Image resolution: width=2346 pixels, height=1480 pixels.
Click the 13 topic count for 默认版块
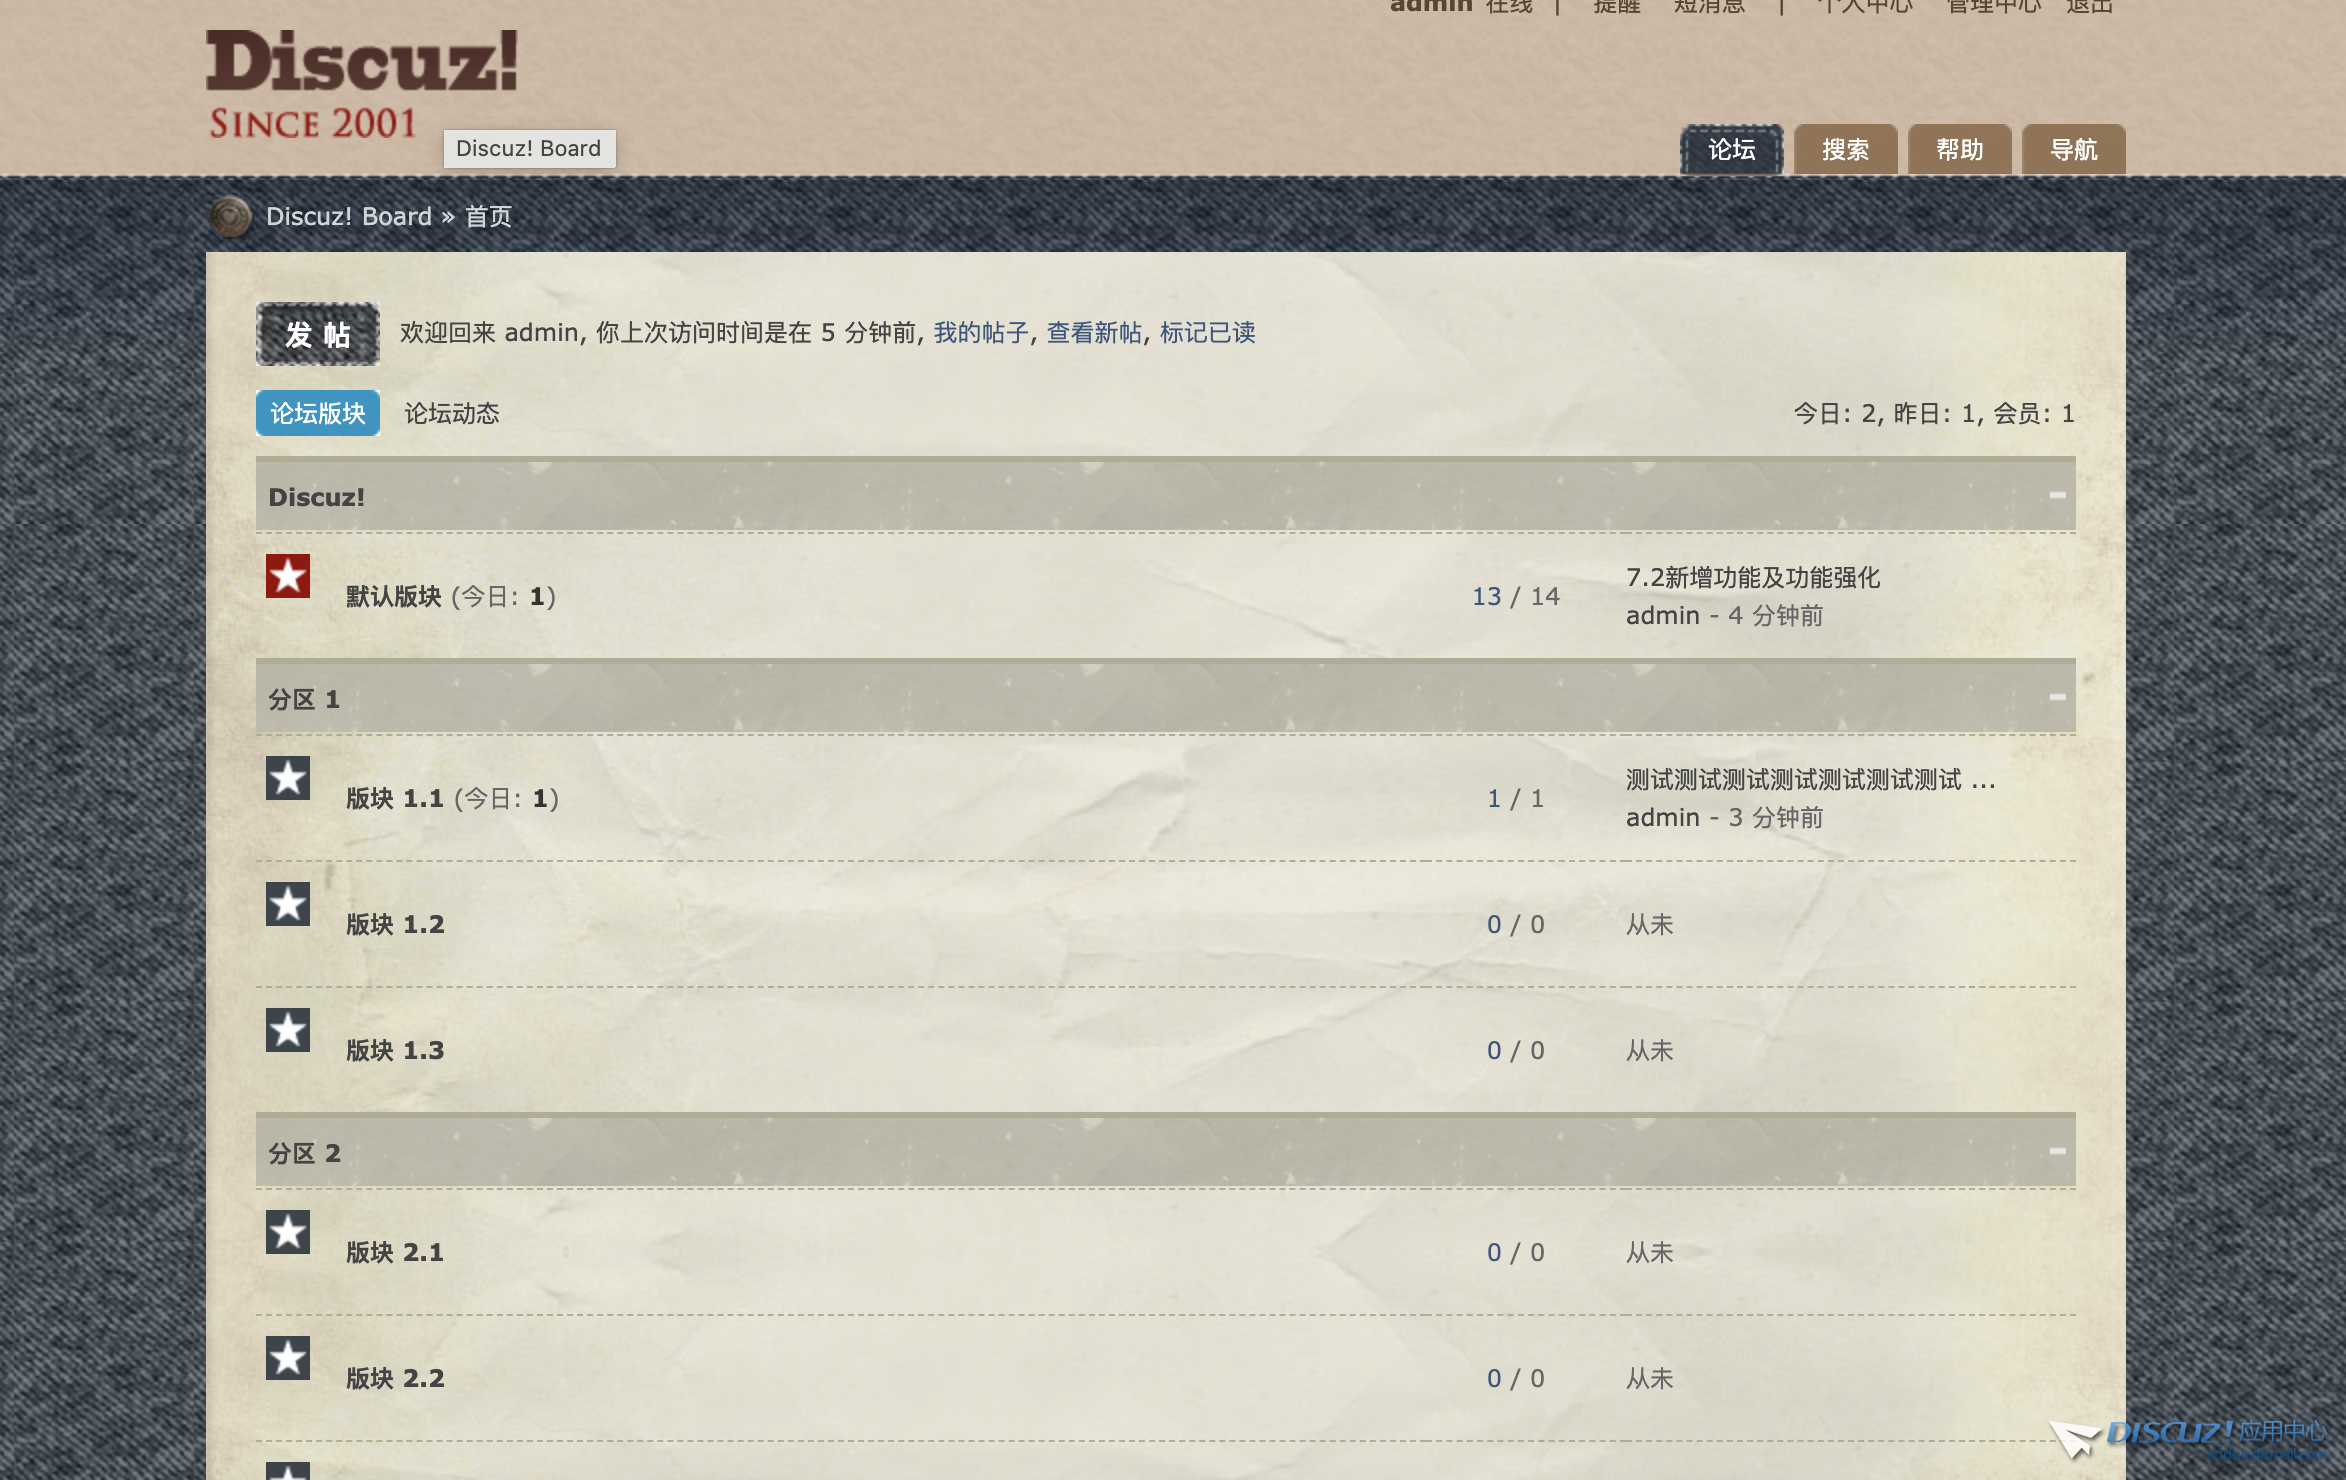1486,597
